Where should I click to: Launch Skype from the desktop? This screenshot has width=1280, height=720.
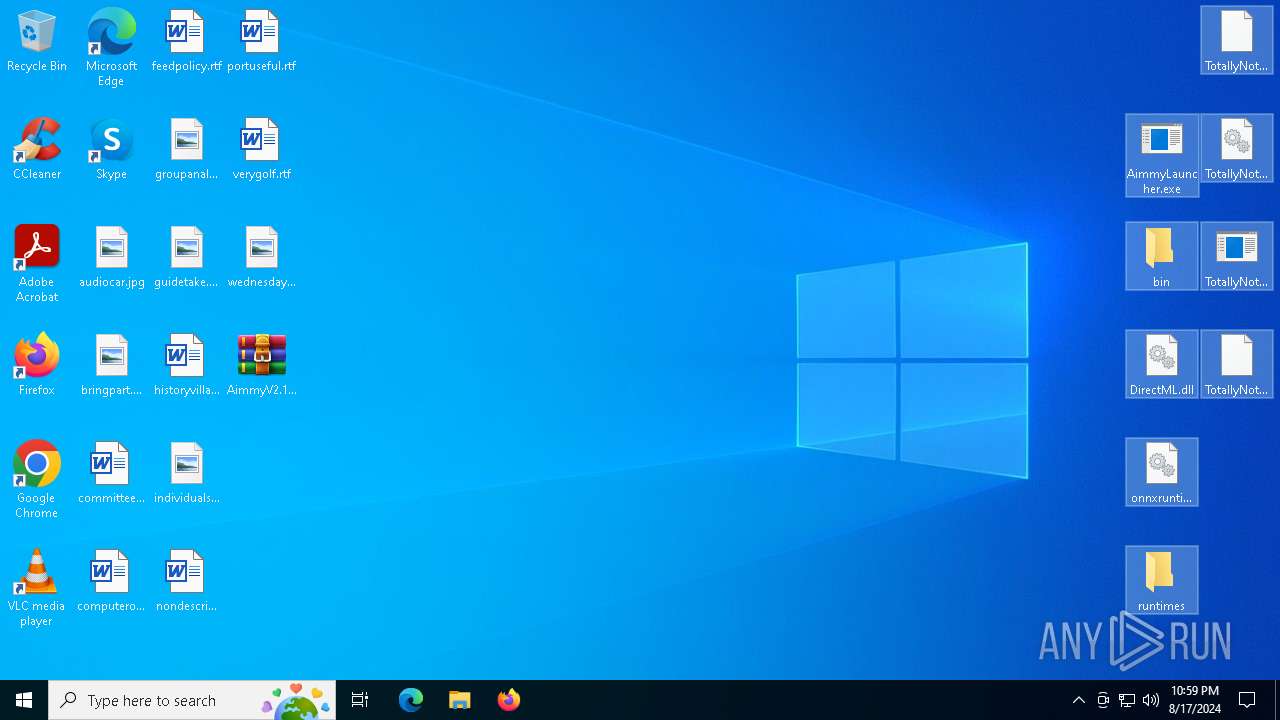click(111, 150)
